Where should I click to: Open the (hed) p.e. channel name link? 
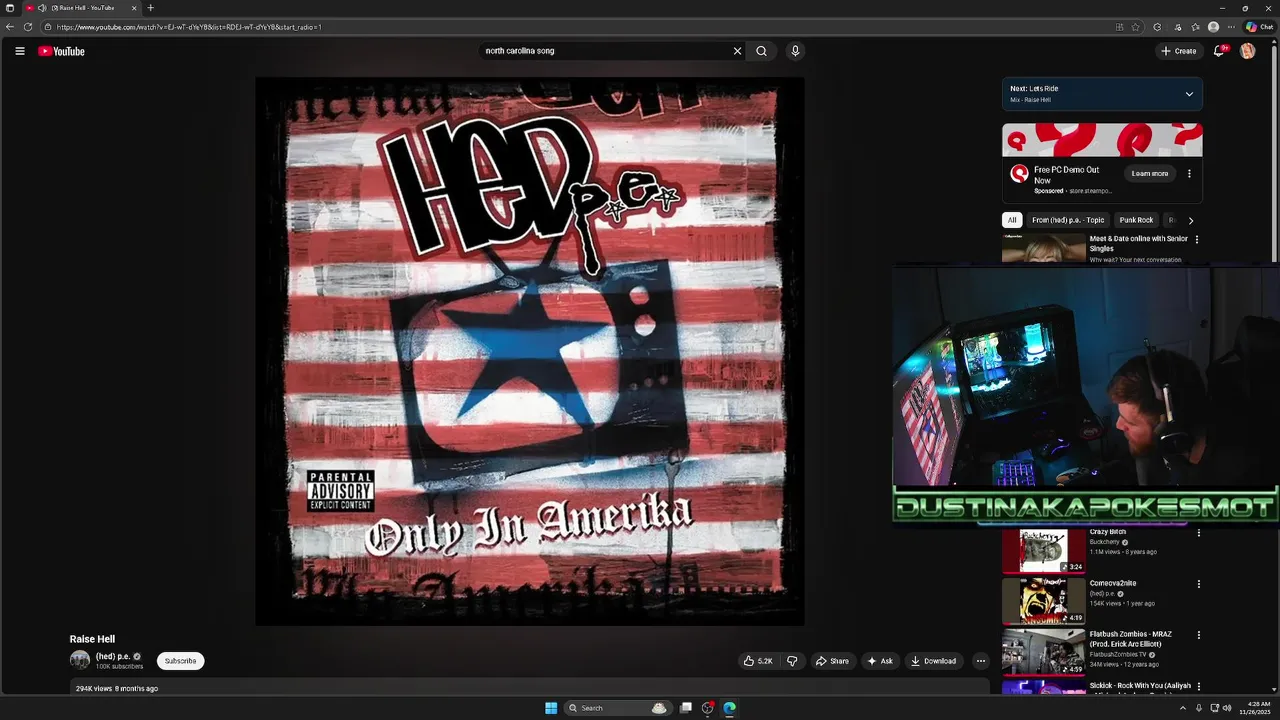113,656
